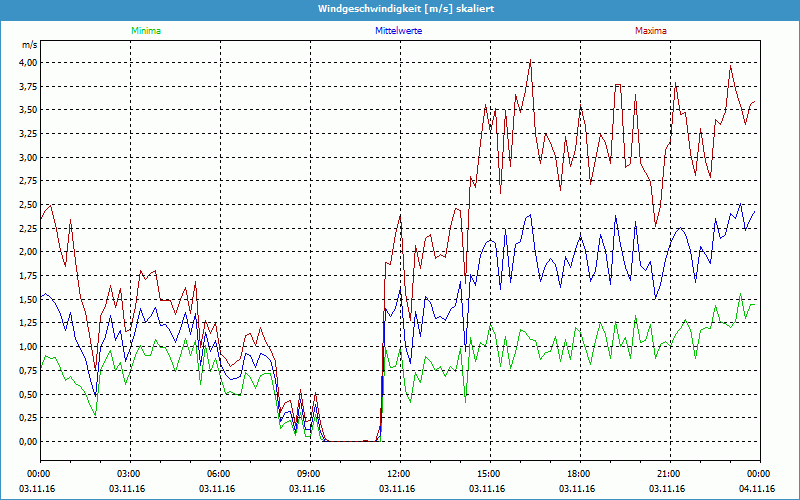Image resolution: width=800 pixels, height=500 pixels.
Task: Click the 12:00 time axis label
Action: pyautogui.click(x=400, y=474)
